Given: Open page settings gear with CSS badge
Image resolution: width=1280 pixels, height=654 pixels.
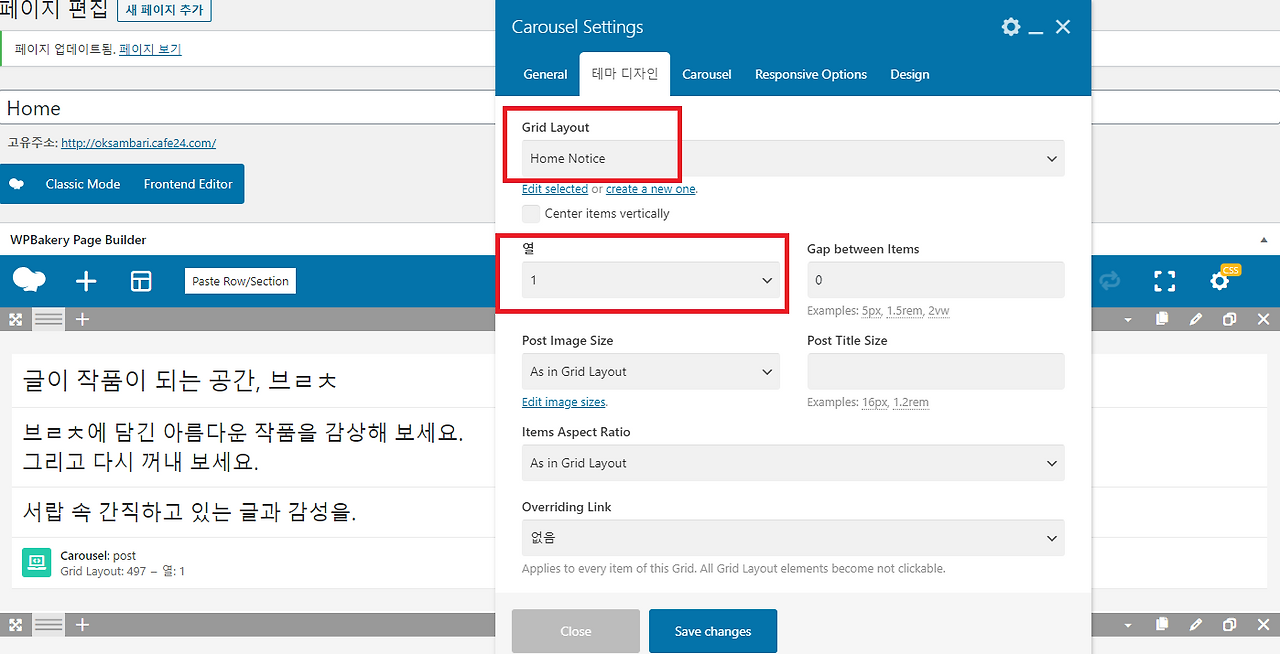Looking at the screenshot, I should [x=1221, y=280].
